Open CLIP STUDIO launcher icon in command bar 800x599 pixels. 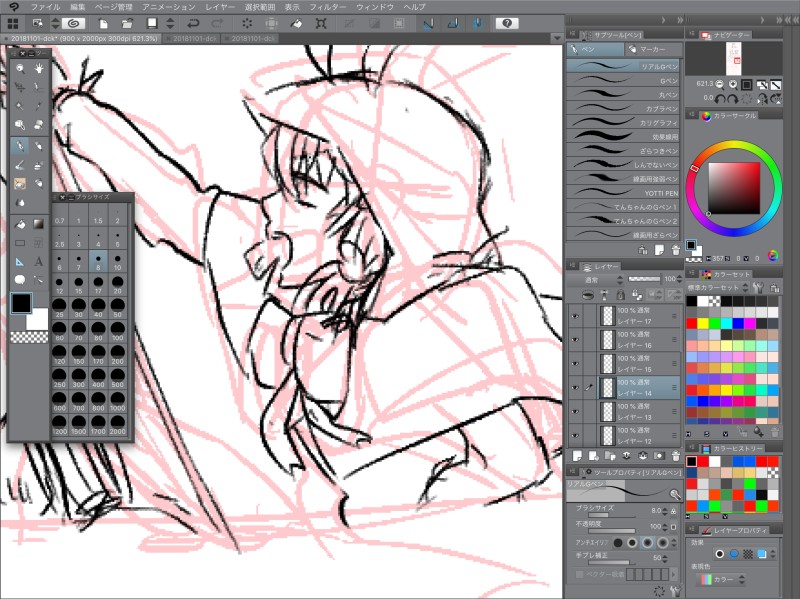pyautogui.click(x=73, y=23)
